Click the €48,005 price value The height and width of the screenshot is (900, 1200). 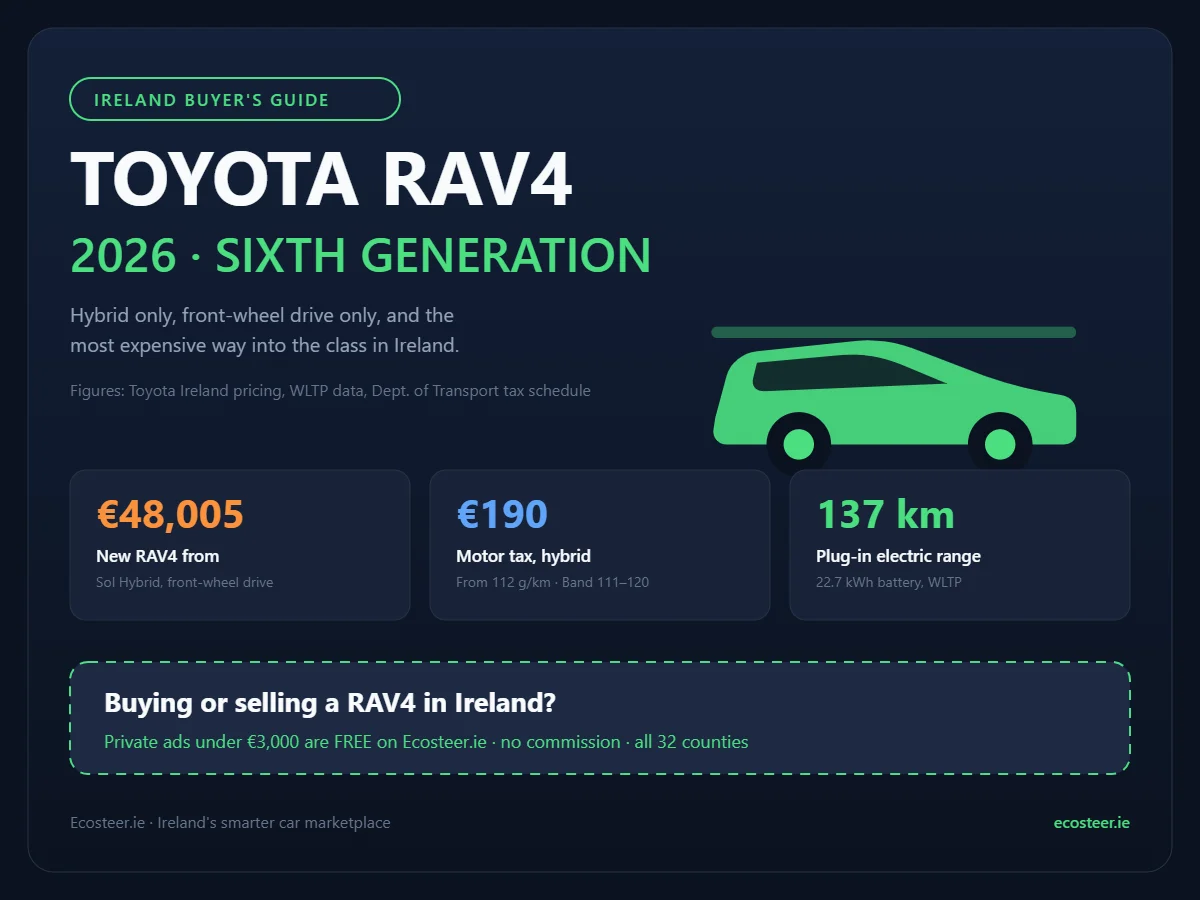tap(170, 514)
